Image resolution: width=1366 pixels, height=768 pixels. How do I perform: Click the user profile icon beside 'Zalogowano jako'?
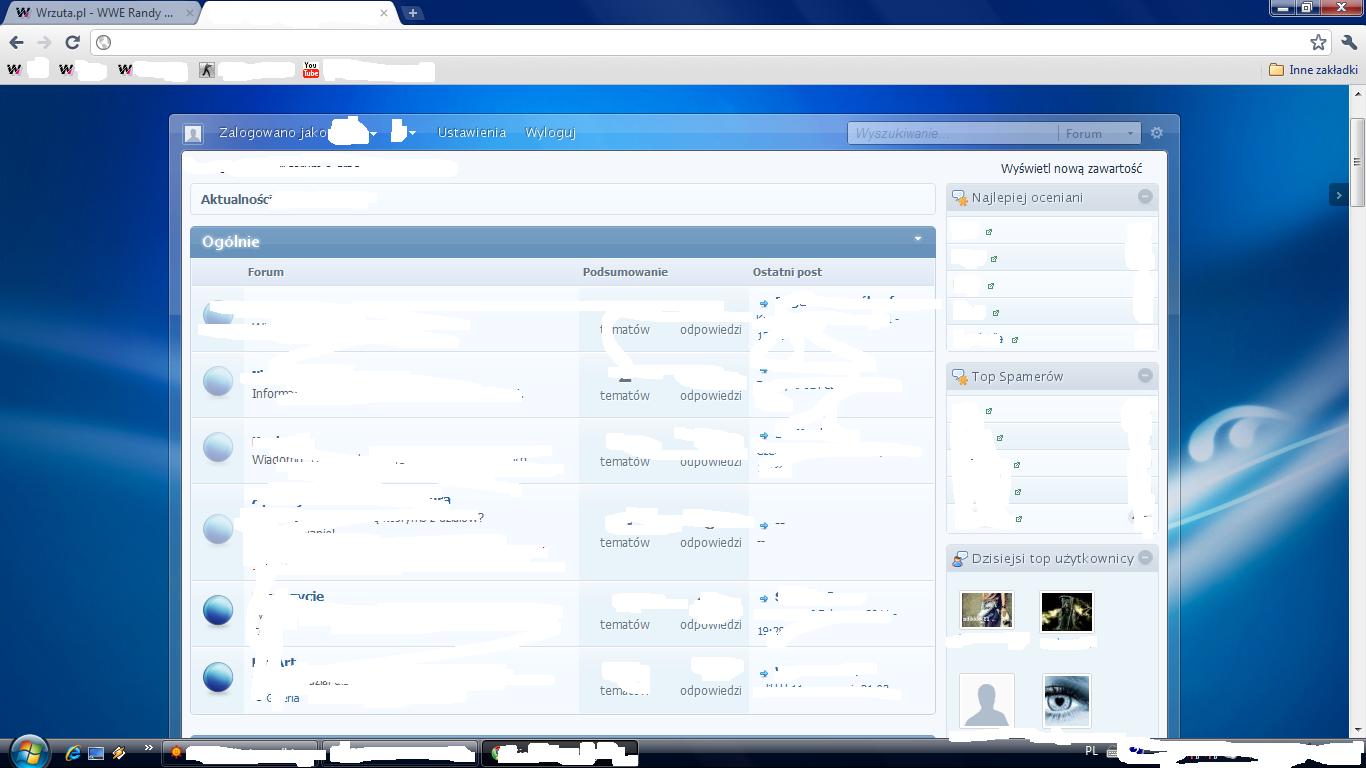click(x=193, y=133)
